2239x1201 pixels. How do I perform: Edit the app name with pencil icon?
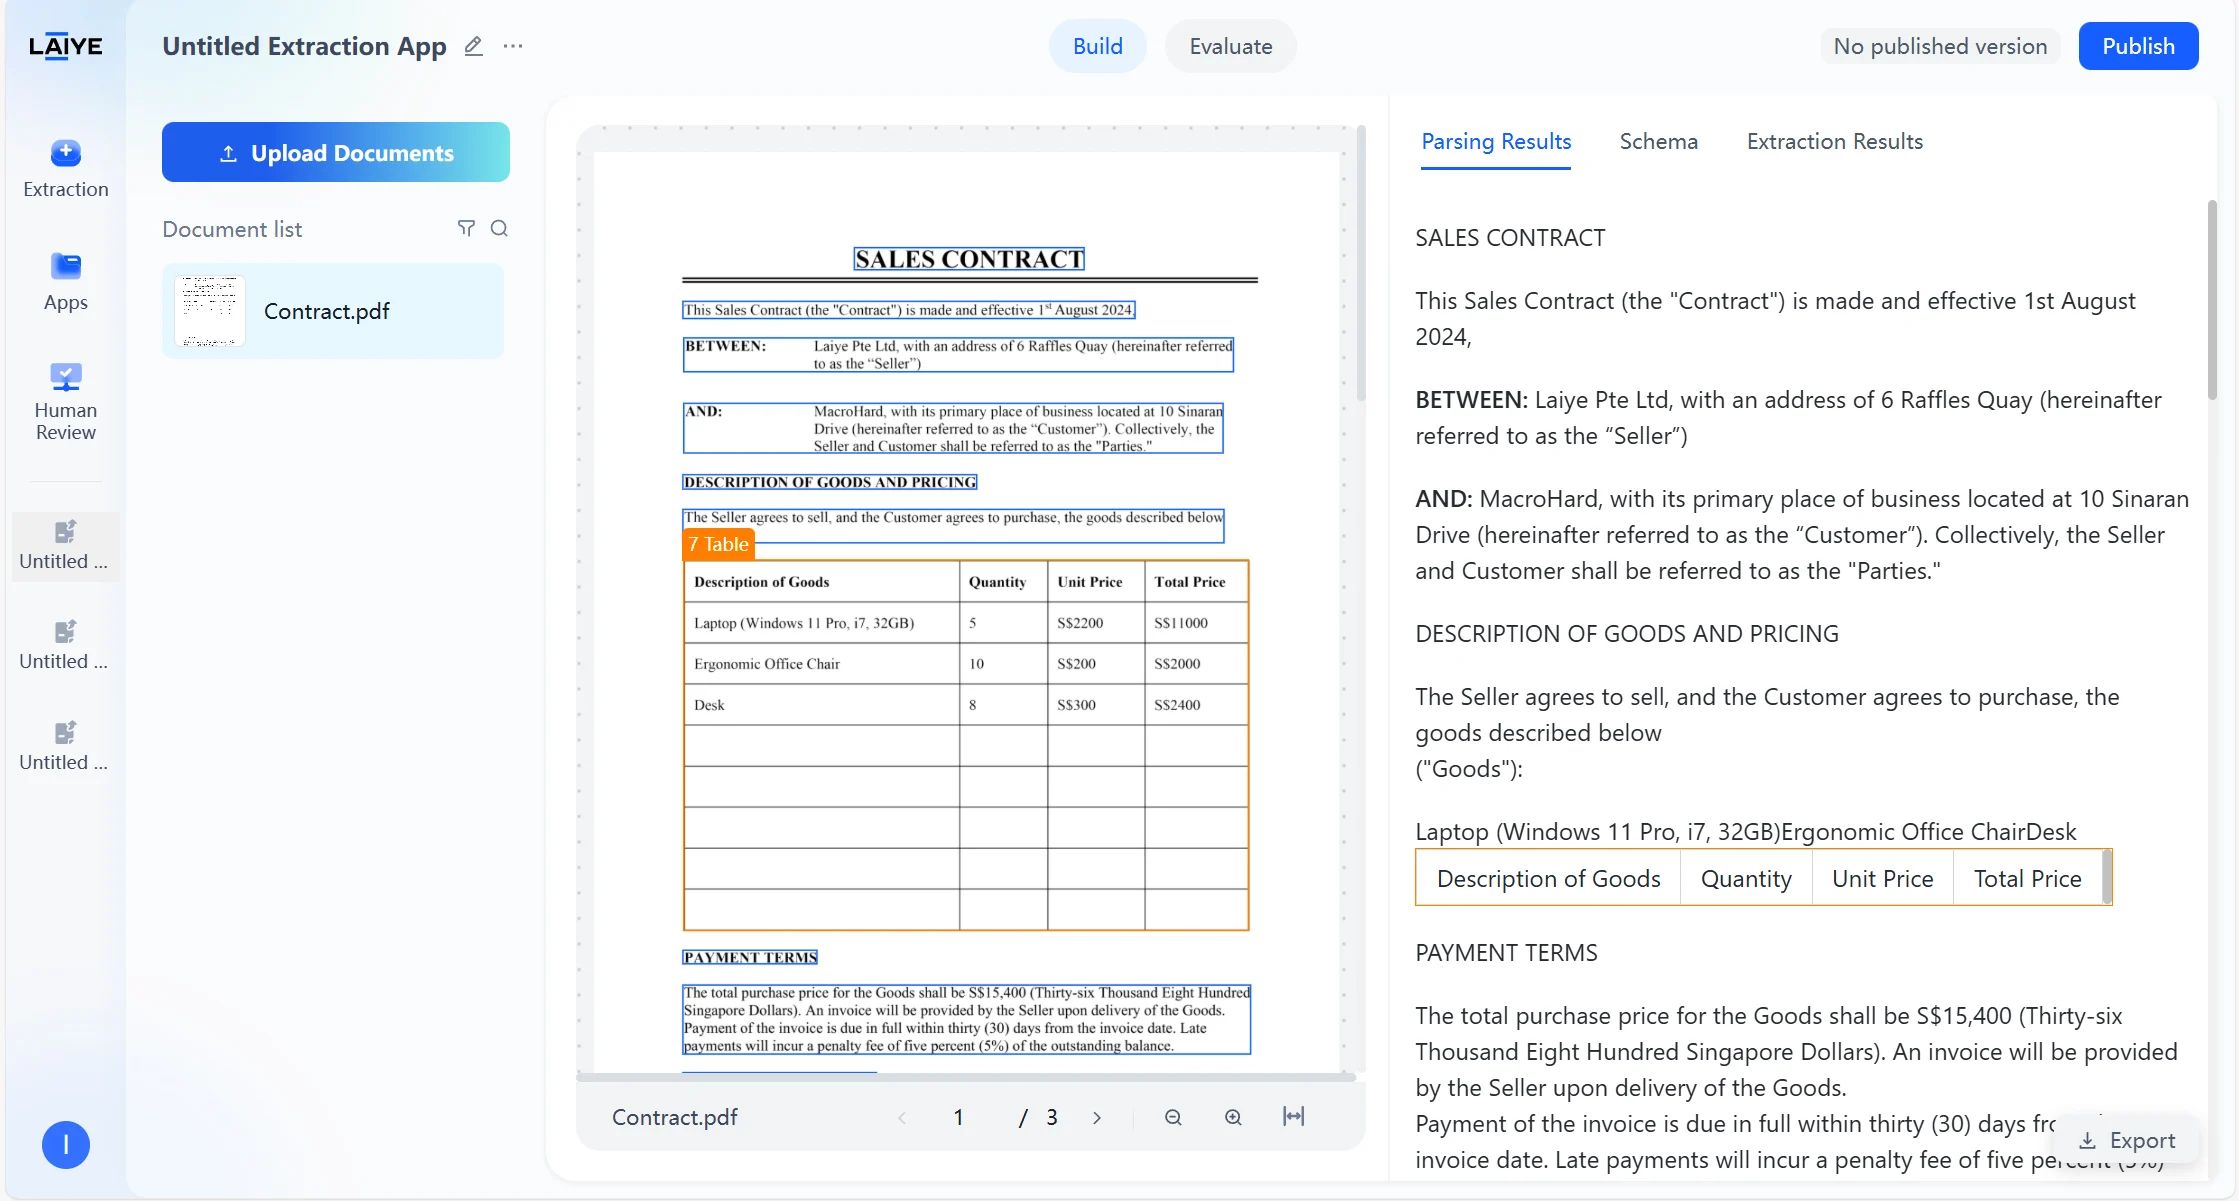click(x=474, y=46)
